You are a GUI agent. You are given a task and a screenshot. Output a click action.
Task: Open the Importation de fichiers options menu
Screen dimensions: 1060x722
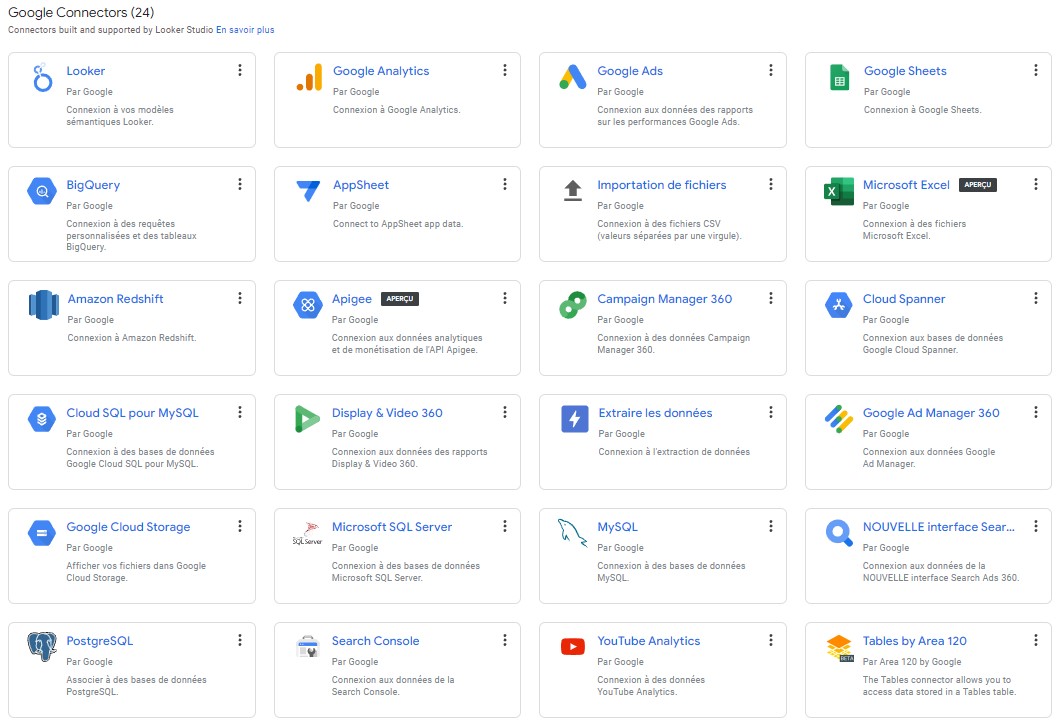pyautogui.click(x=771, y=185)
